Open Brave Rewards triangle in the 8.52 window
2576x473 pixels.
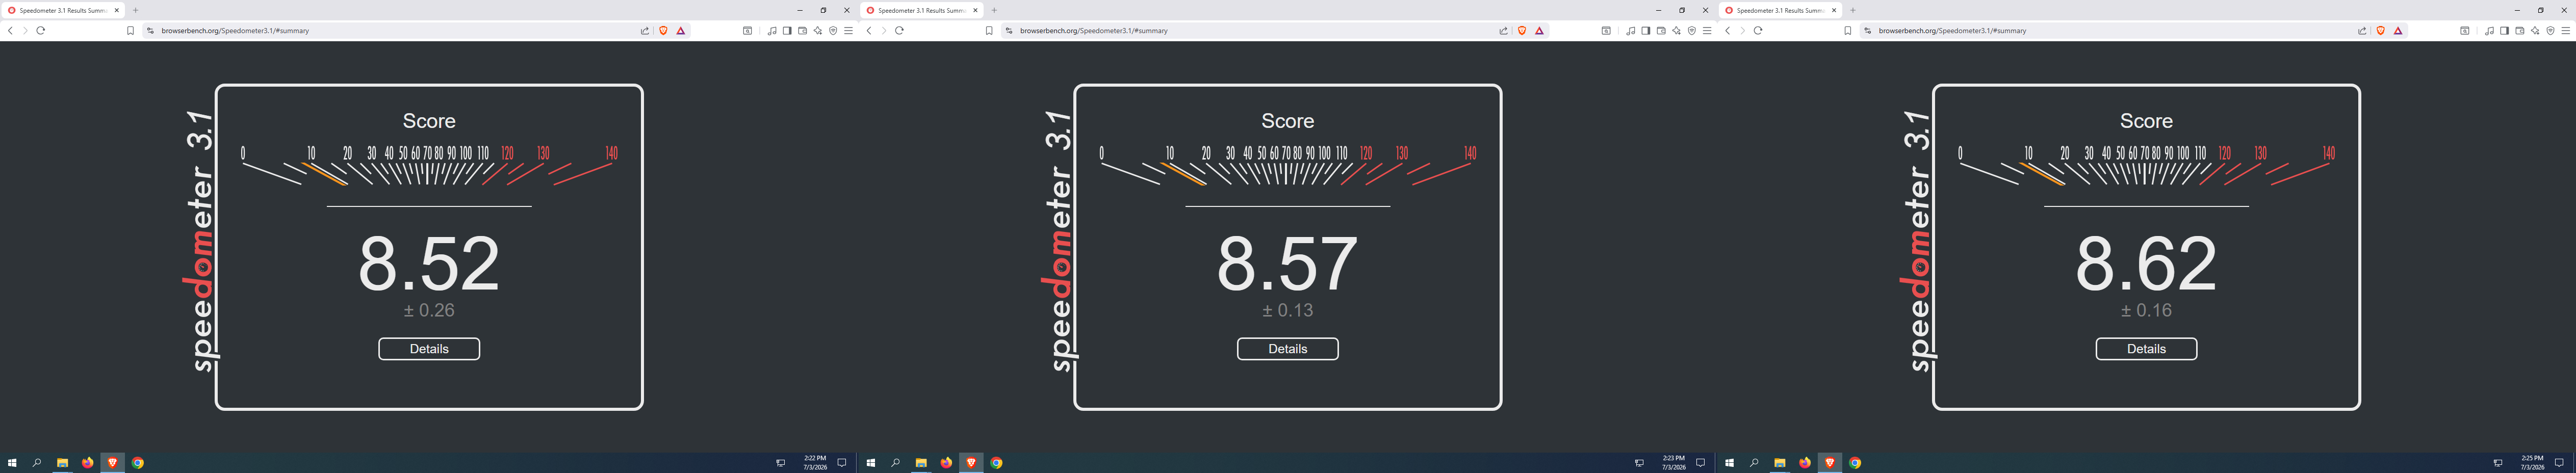point(681,31)
